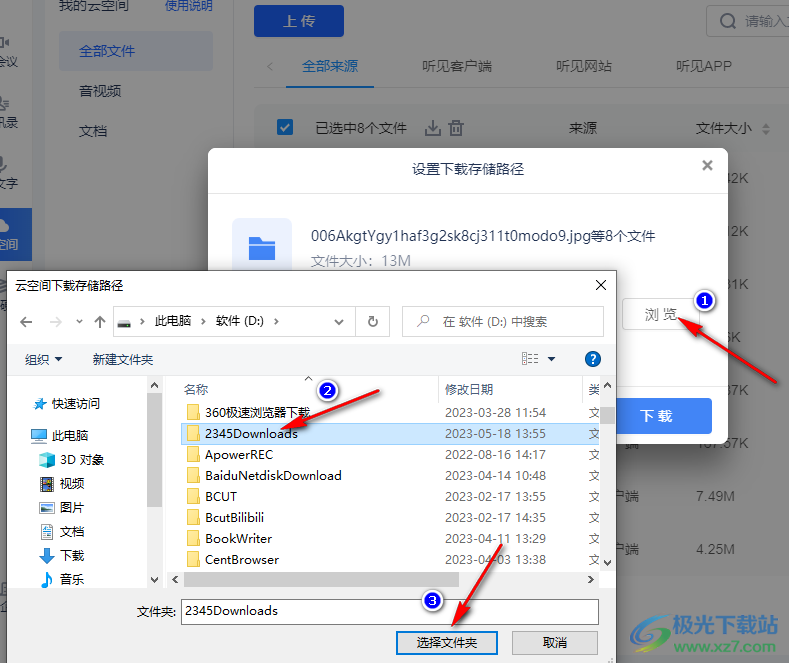Select 3D 对象 in navigation pane

(81, 460)
